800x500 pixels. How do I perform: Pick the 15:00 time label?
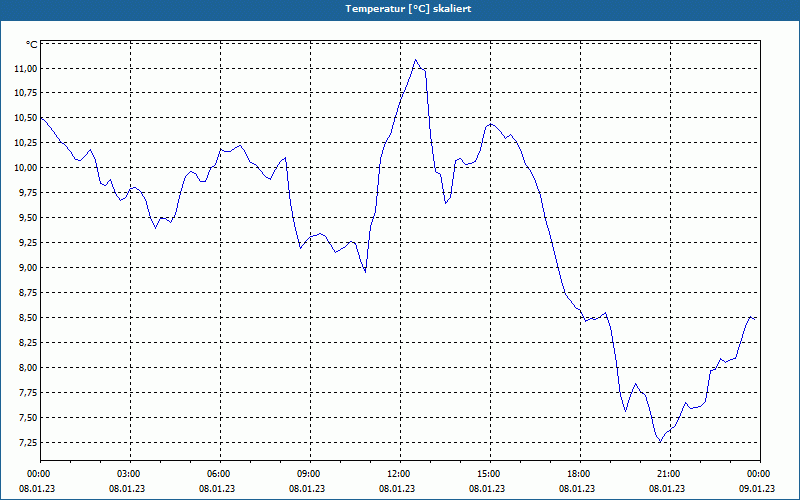(x=490, y=474)
